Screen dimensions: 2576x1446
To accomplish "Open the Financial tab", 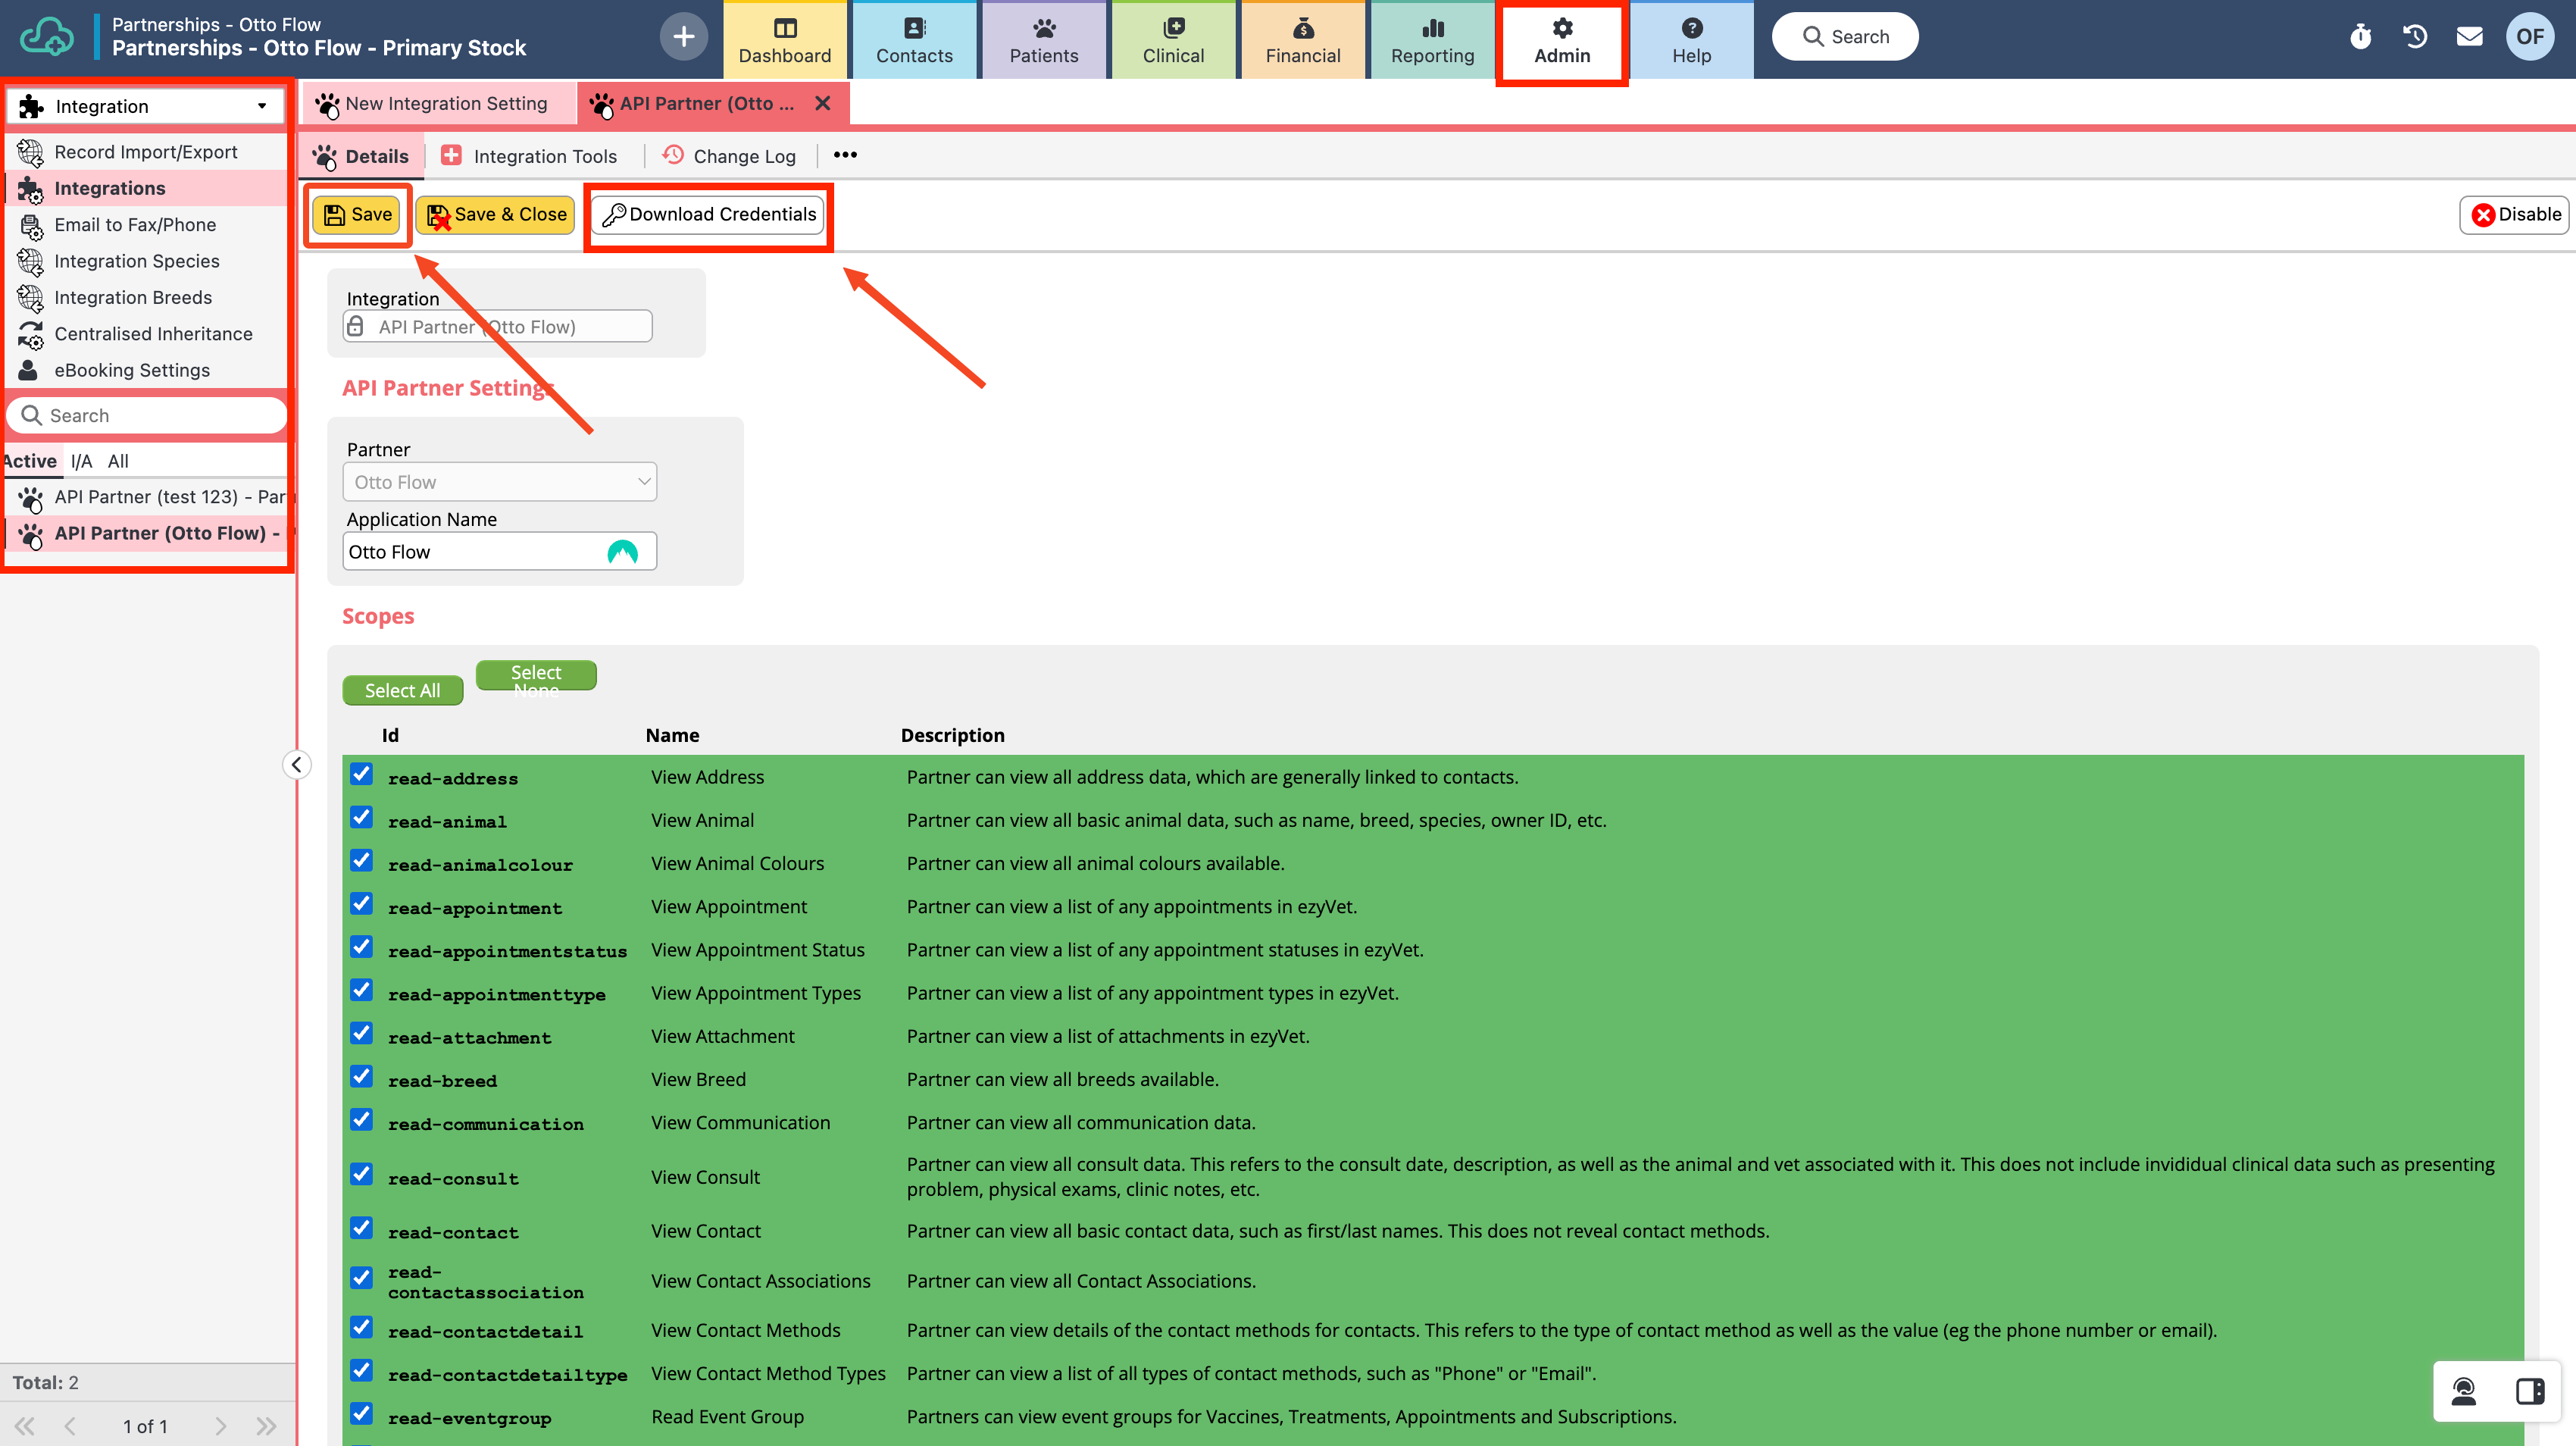I will point(1302,40).
